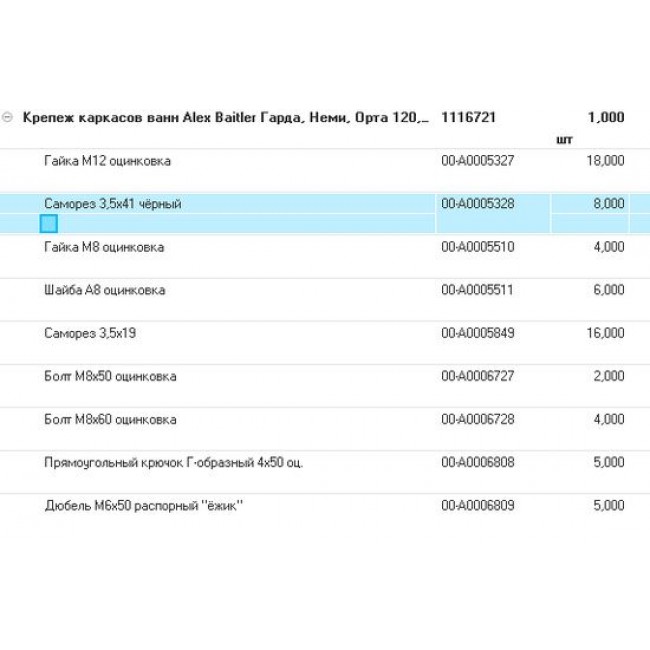
Task: Click the 18,000 quantity of Гайка М12
Action: tap(606, 161)
